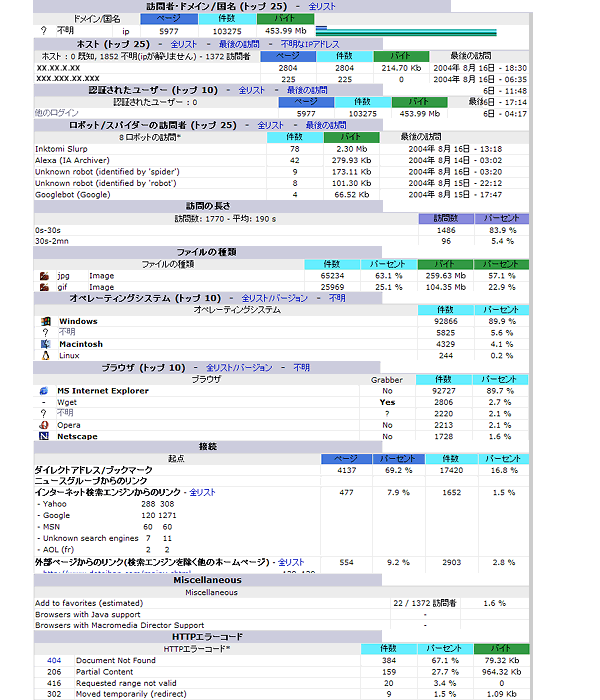This screenshot has width=600, height=700.
Task: Select the 他のログイン row label
Action: tap(57, 113)
